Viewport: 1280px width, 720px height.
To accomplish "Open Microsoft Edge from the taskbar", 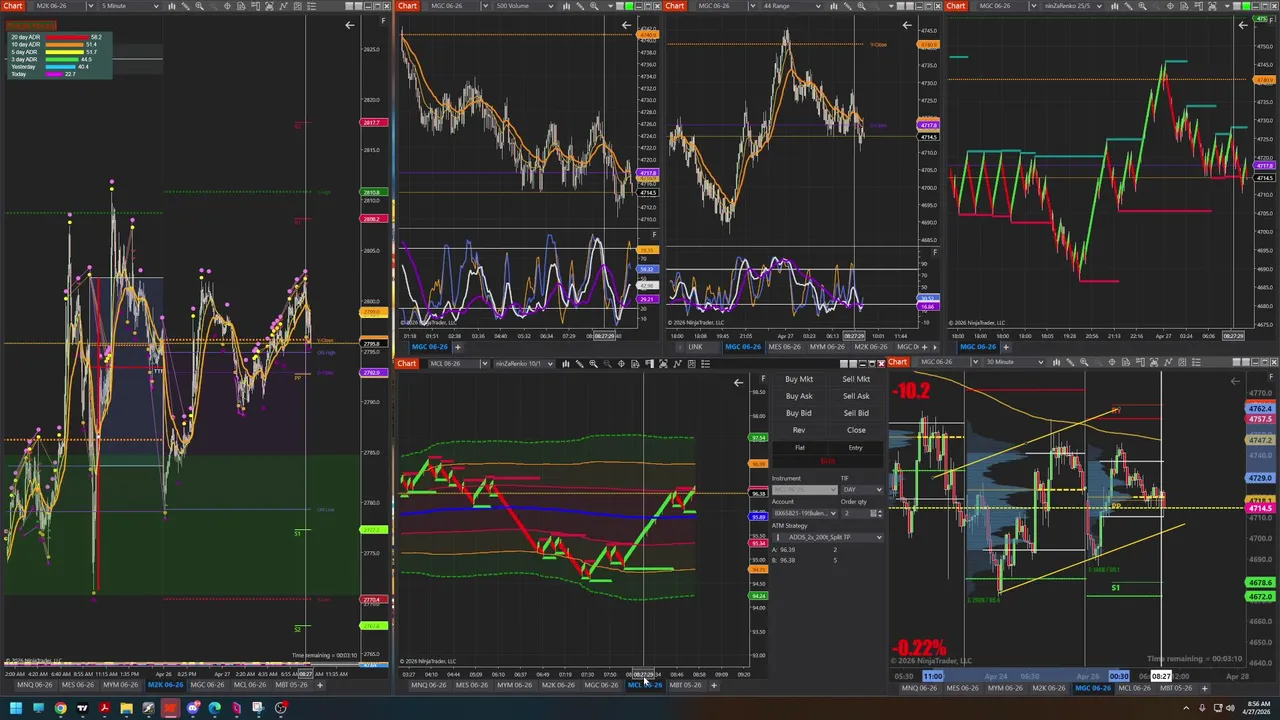I will click(215, 708).
